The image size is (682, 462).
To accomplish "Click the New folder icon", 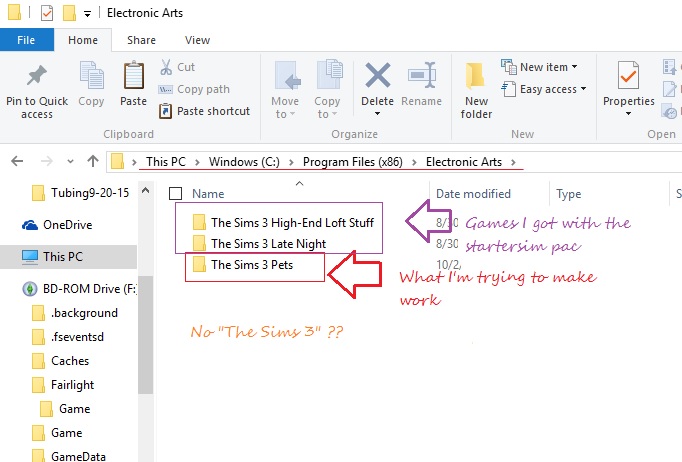I will tap(475, 77).
